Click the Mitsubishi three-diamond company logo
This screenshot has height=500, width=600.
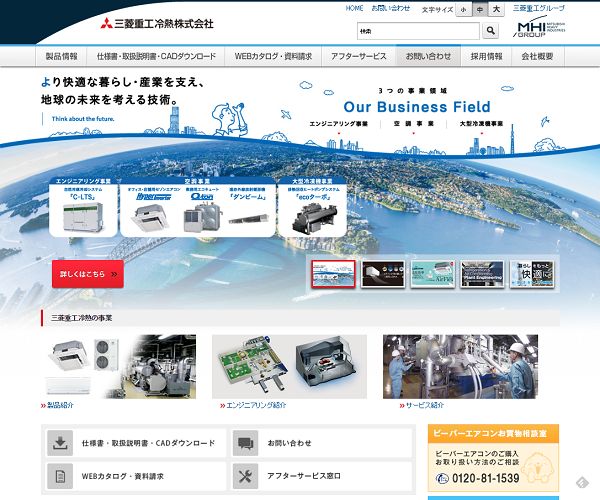pos(157,24)
